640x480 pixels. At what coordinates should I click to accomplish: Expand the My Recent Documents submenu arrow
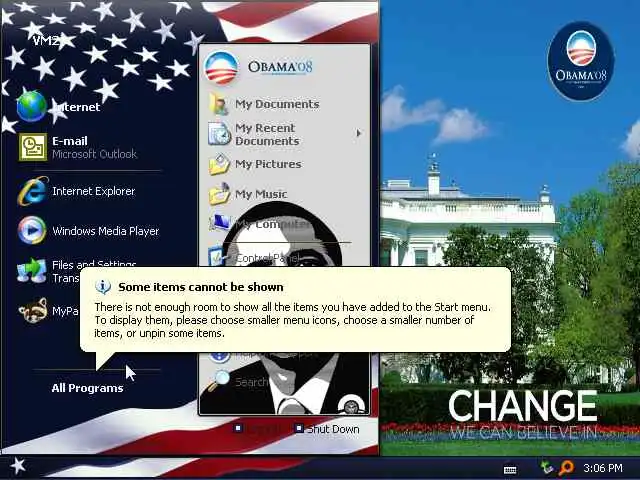358,133
